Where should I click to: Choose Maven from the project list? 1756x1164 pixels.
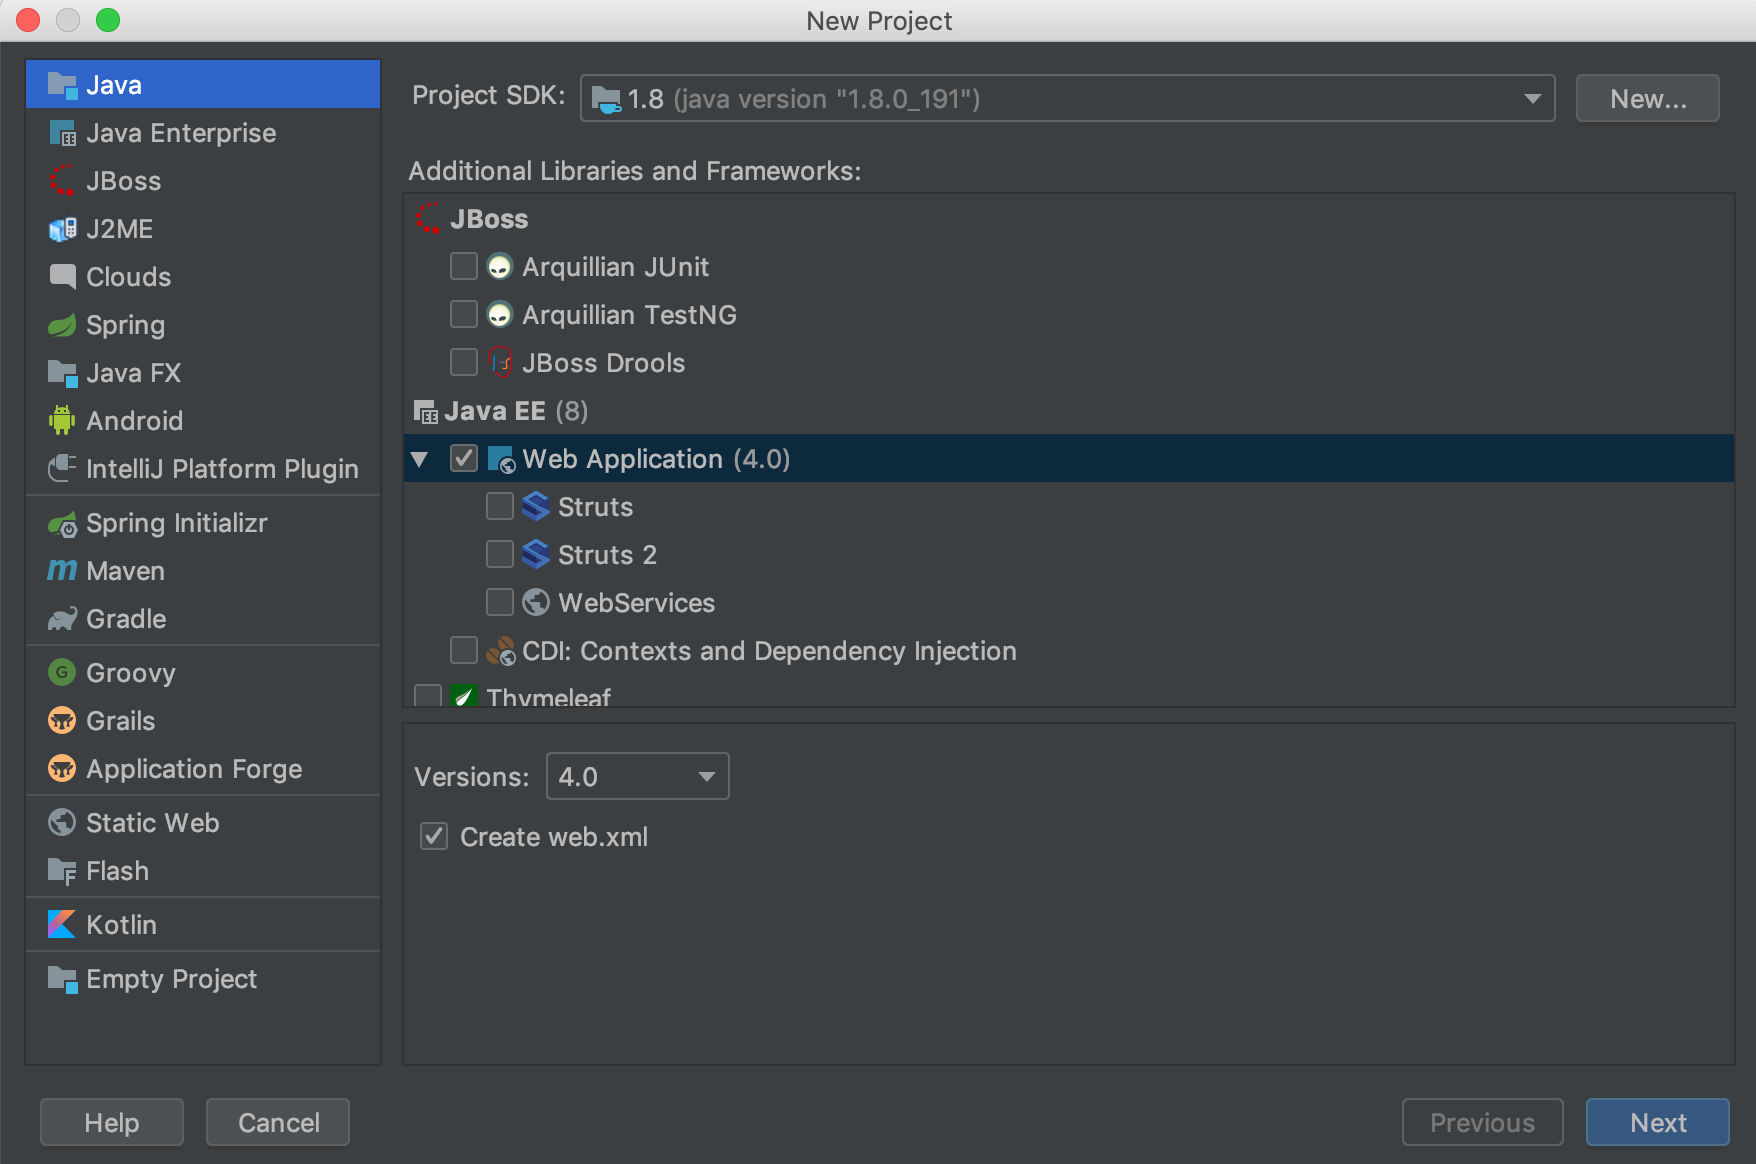point(203,571)
